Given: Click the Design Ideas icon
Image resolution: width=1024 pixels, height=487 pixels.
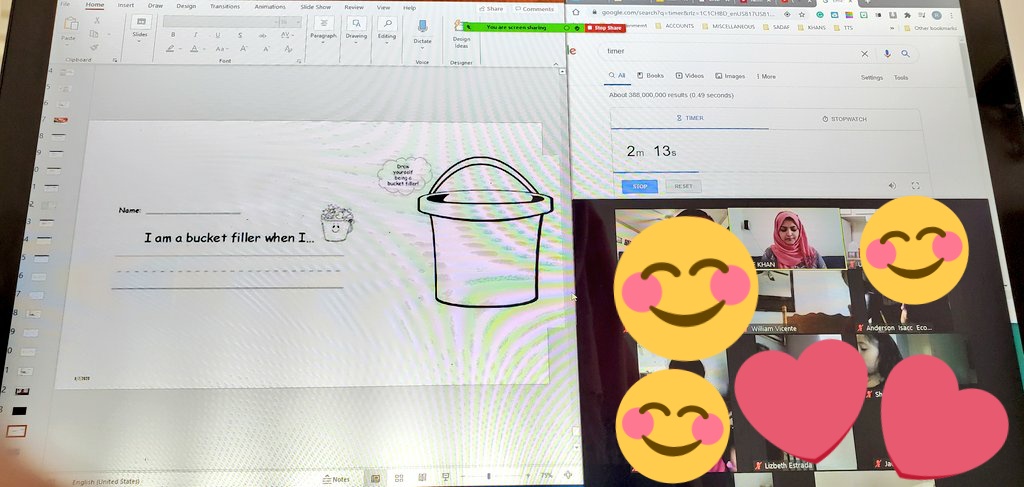Looking at the screenshot, I should point(461,26).
